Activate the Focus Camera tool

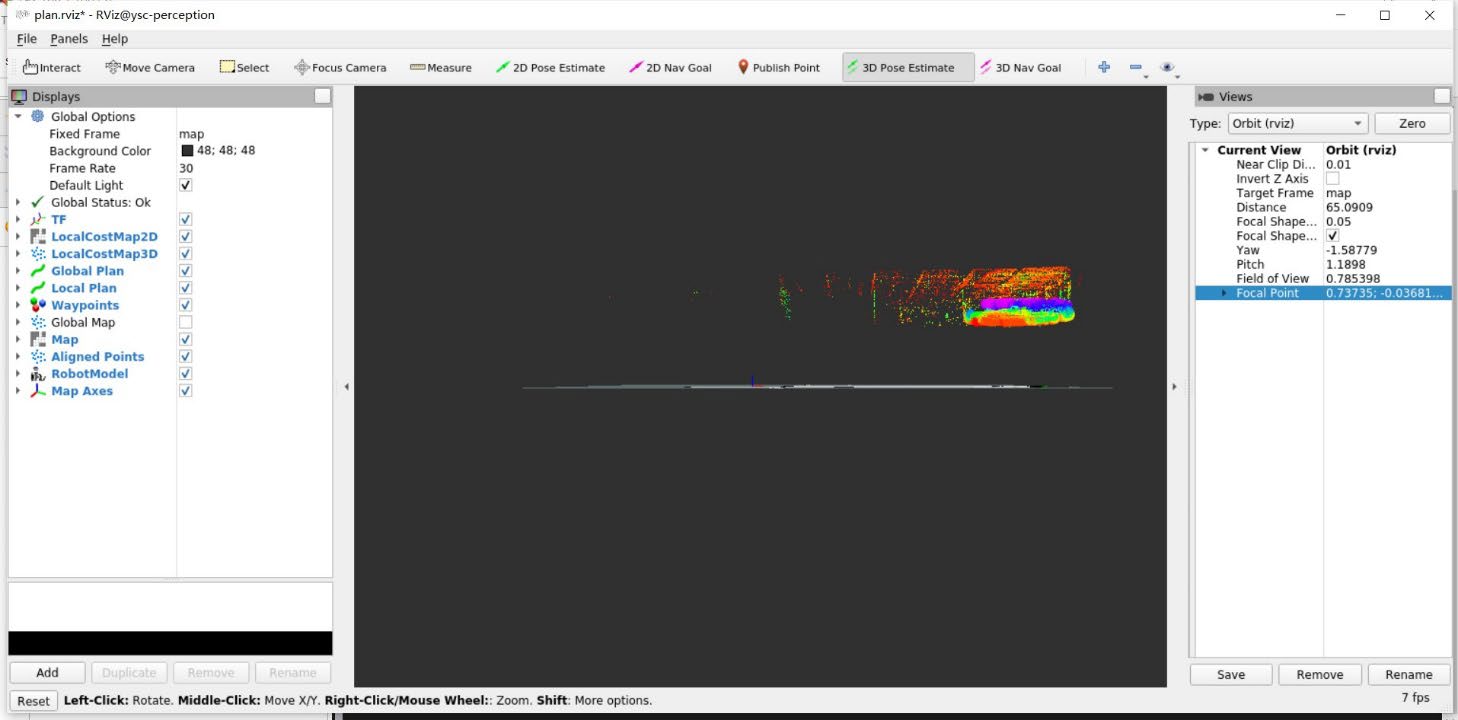pyautogui.click(x=340, y=68)
